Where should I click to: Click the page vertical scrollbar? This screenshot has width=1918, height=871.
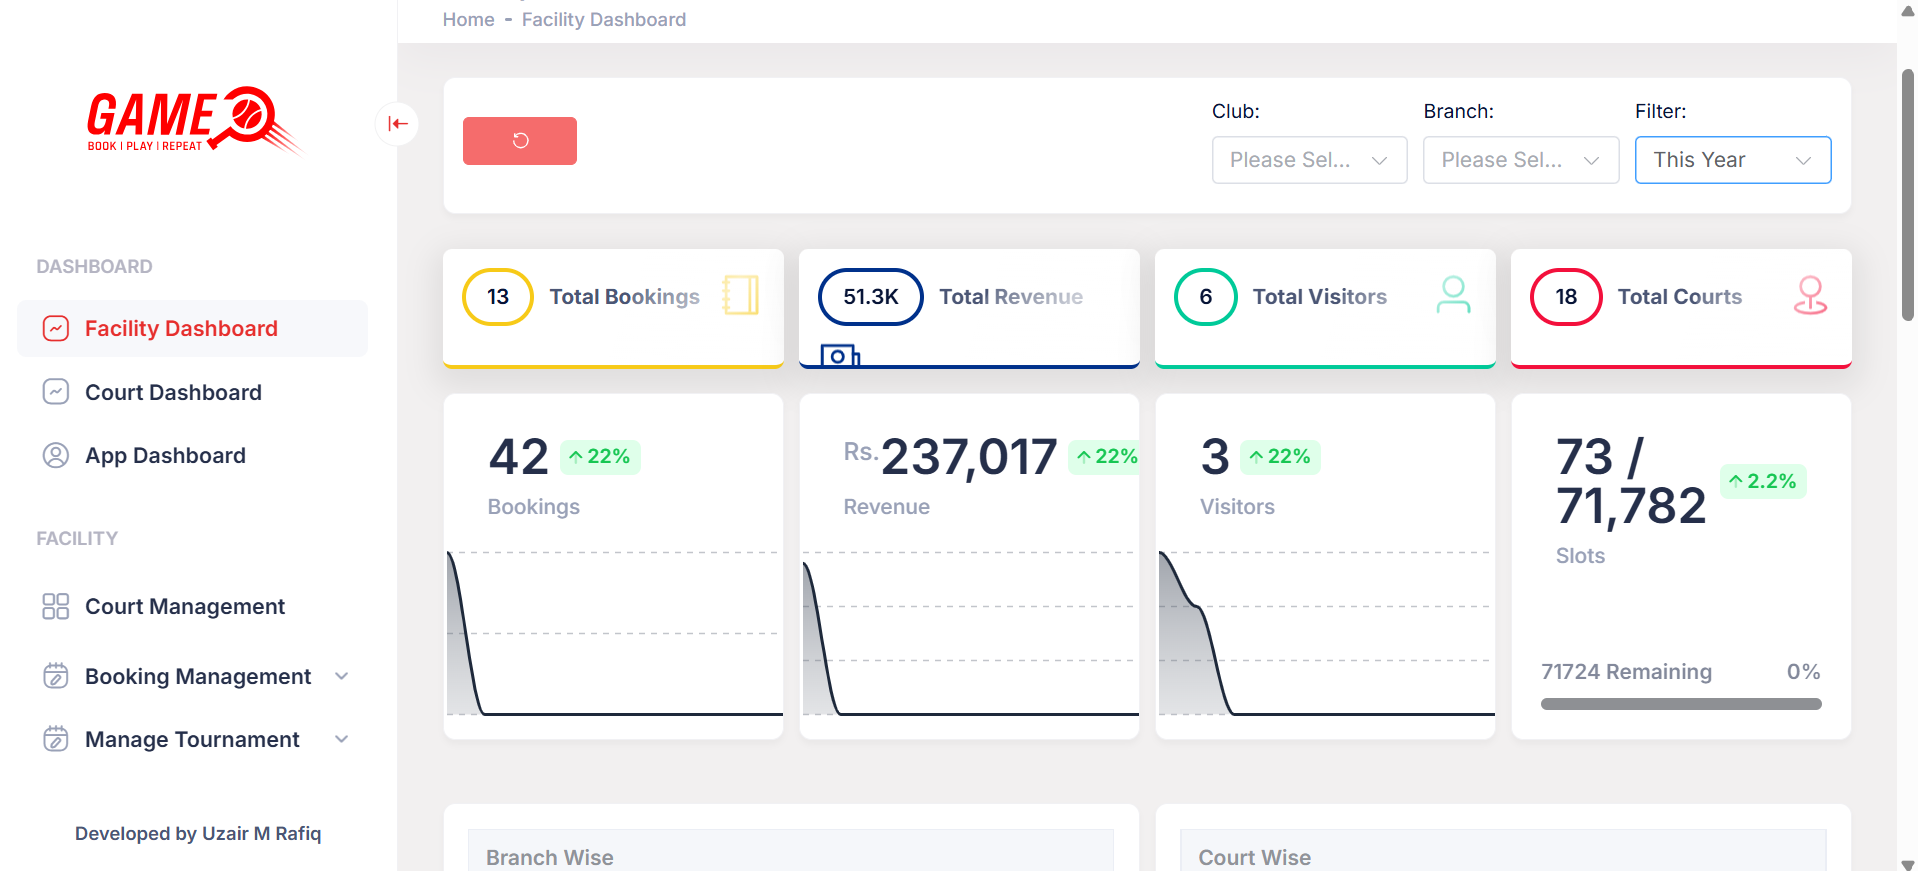[x=1908, y=195]
